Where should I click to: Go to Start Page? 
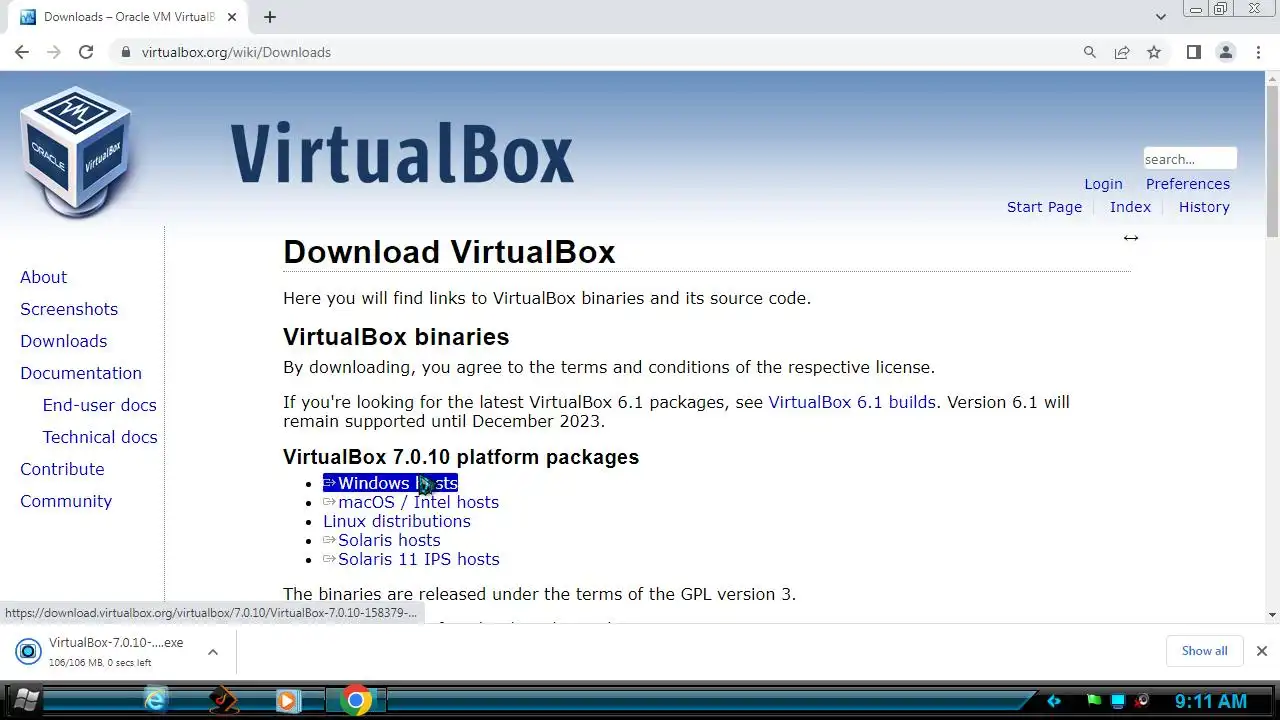1044,207
